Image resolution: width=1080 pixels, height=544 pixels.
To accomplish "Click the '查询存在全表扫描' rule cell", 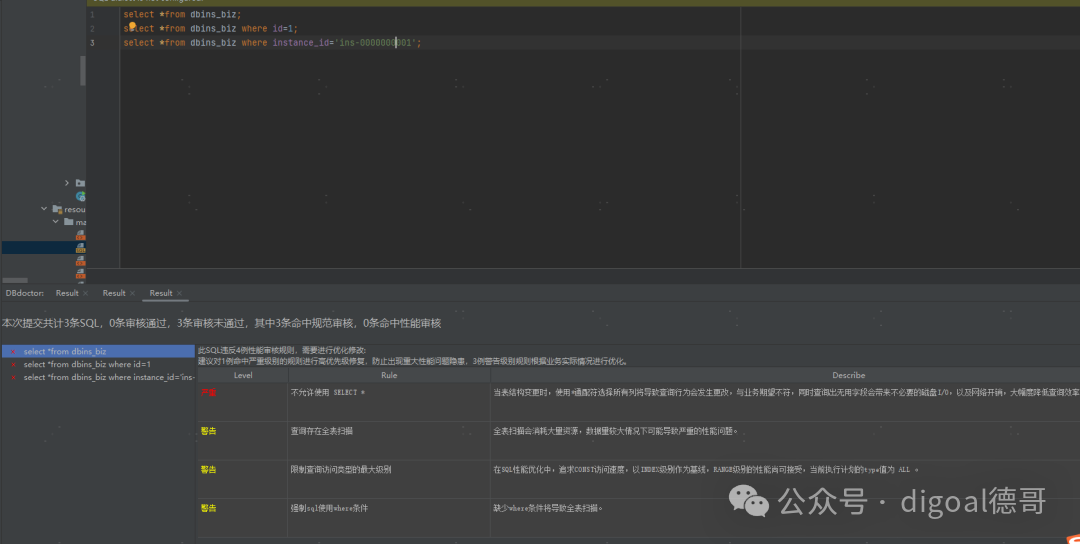I will [x=389, y=441].
